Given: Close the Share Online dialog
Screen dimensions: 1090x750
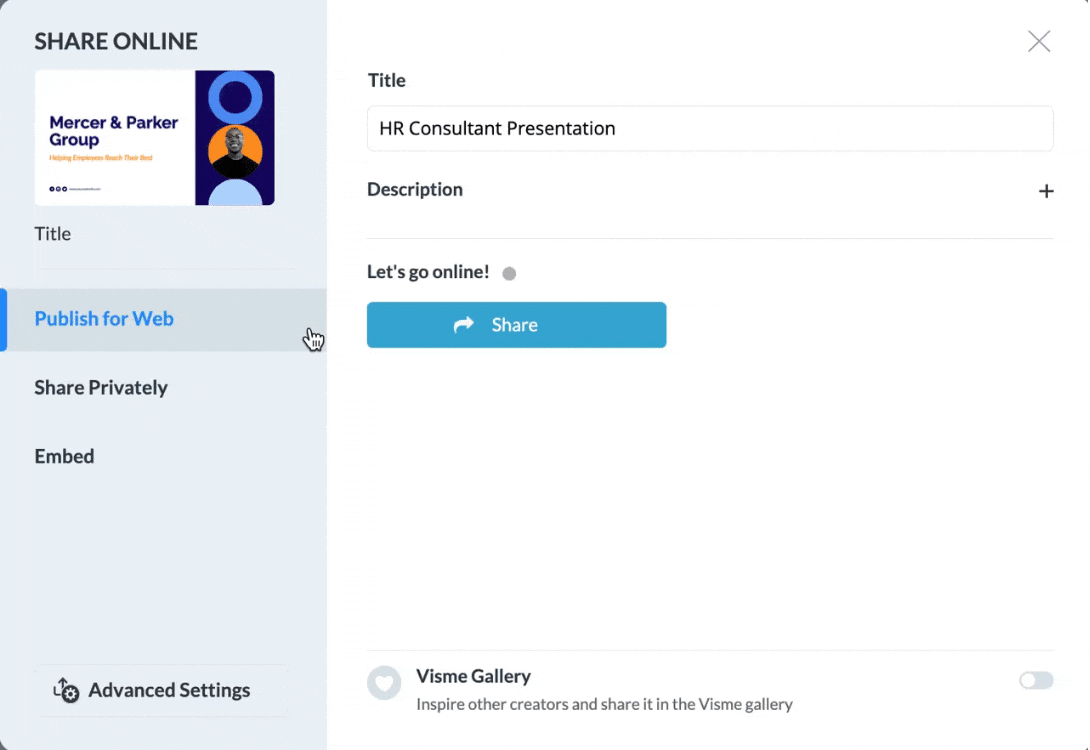Looking at the screenshot, I should 1039,41.
